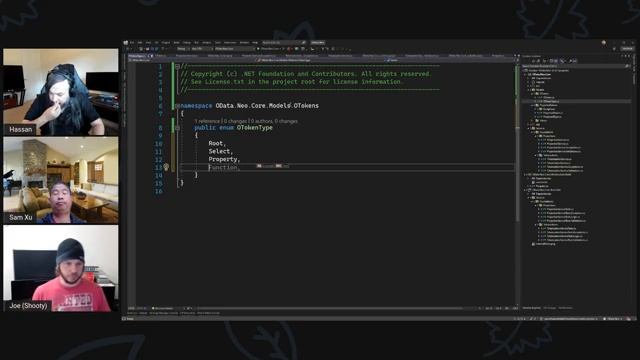
Task: Select the highlighted file in Solution Explorer tree
Action: click(x=576, y=101)
